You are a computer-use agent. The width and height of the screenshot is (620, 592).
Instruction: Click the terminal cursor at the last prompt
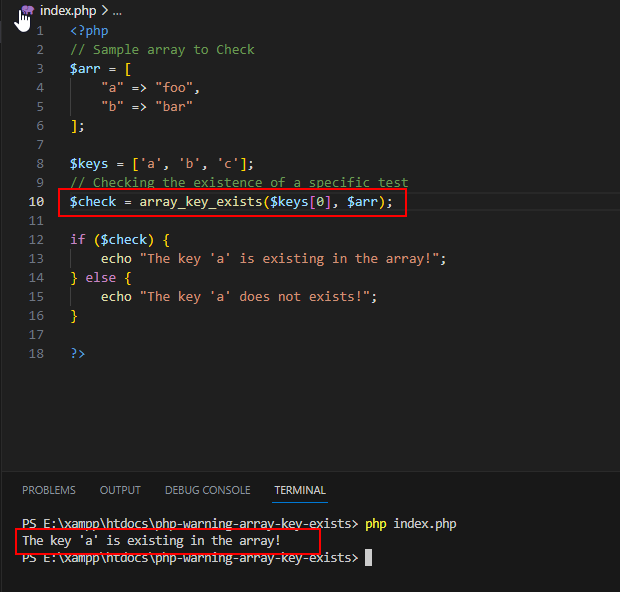click(x=368, y=558)
